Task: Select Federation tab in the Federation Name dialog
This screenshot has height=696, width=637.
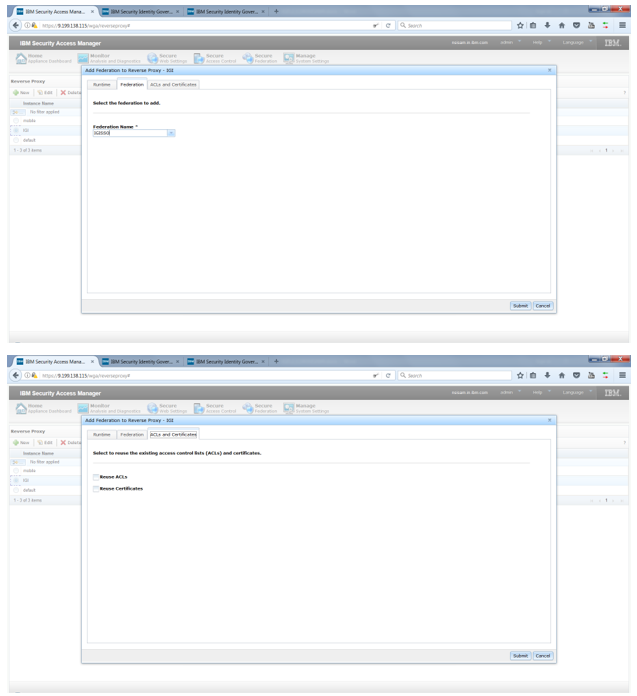Action: [132, 84]
